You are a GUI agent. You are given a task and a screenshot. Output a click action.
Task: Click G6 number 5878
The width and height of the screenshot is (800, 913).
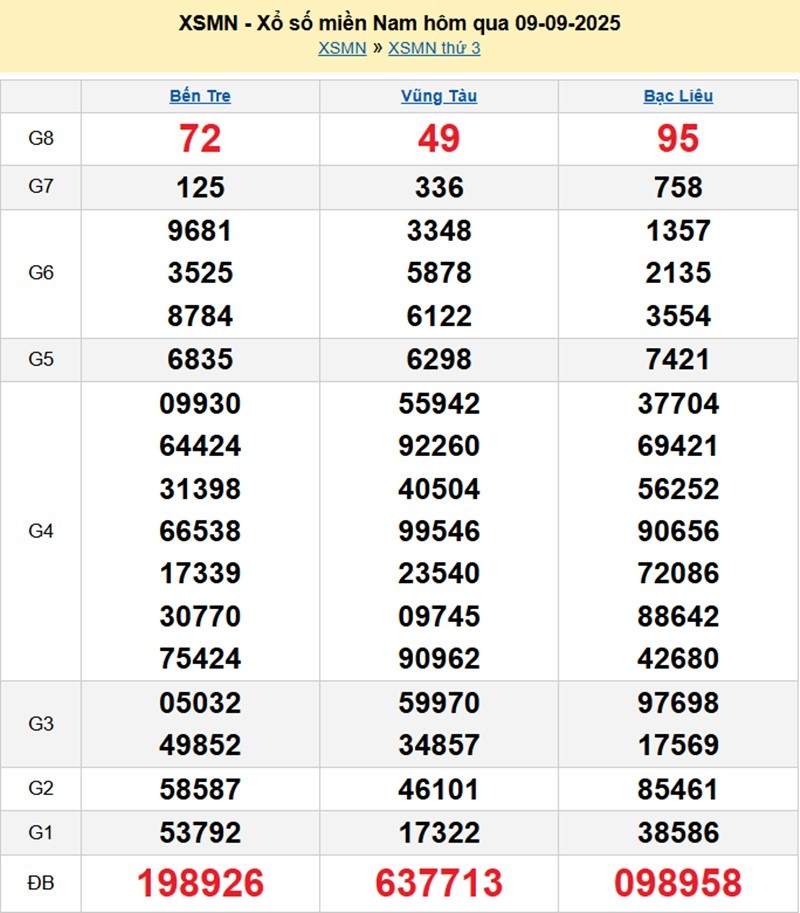click(439, 273)
